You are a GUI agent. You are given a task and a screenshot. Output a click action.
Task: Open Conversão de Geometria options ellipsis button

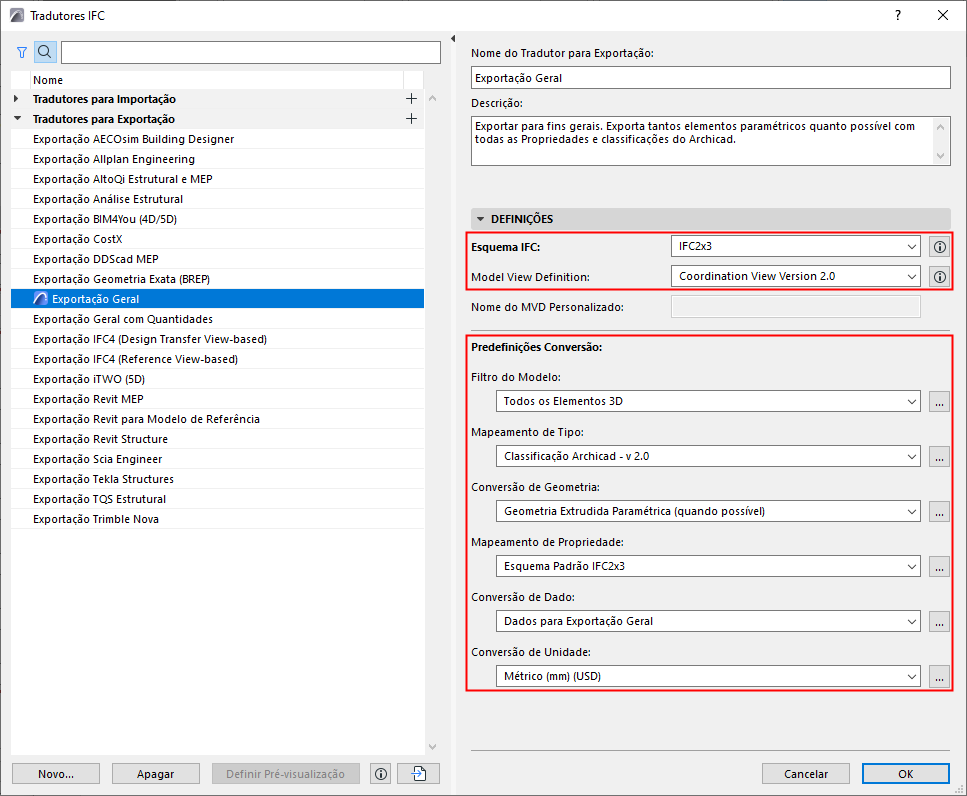tap(939, 511)
